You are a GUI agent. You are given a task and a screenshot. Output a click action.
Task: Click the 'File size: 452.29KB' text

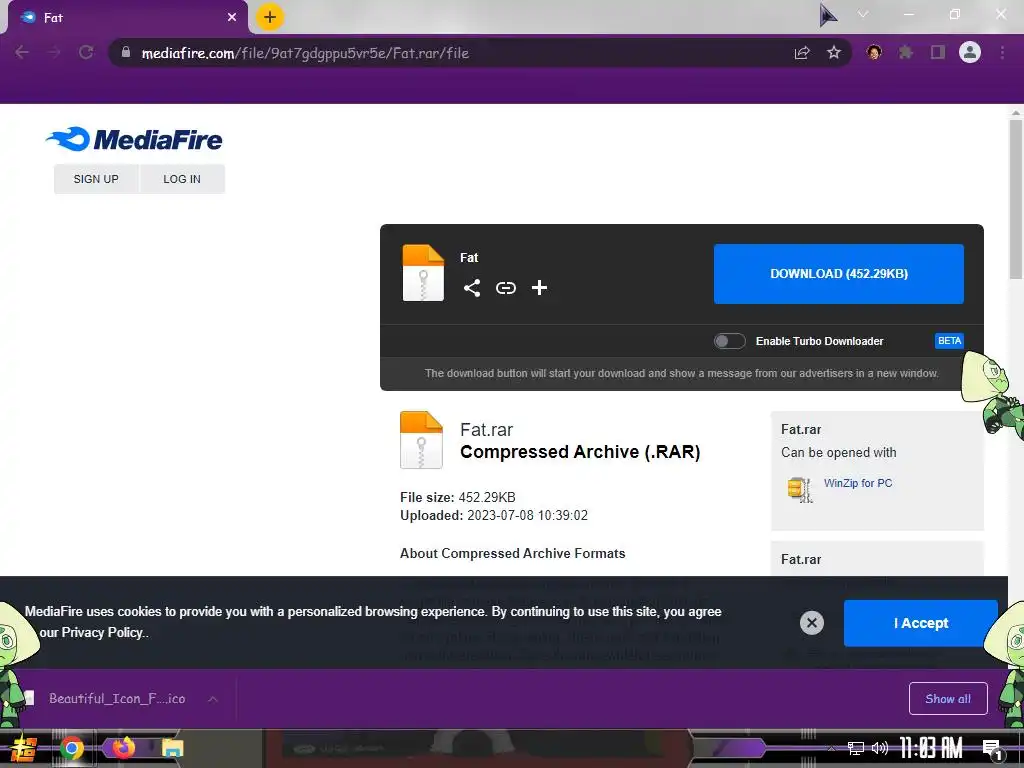coord(458,497)
